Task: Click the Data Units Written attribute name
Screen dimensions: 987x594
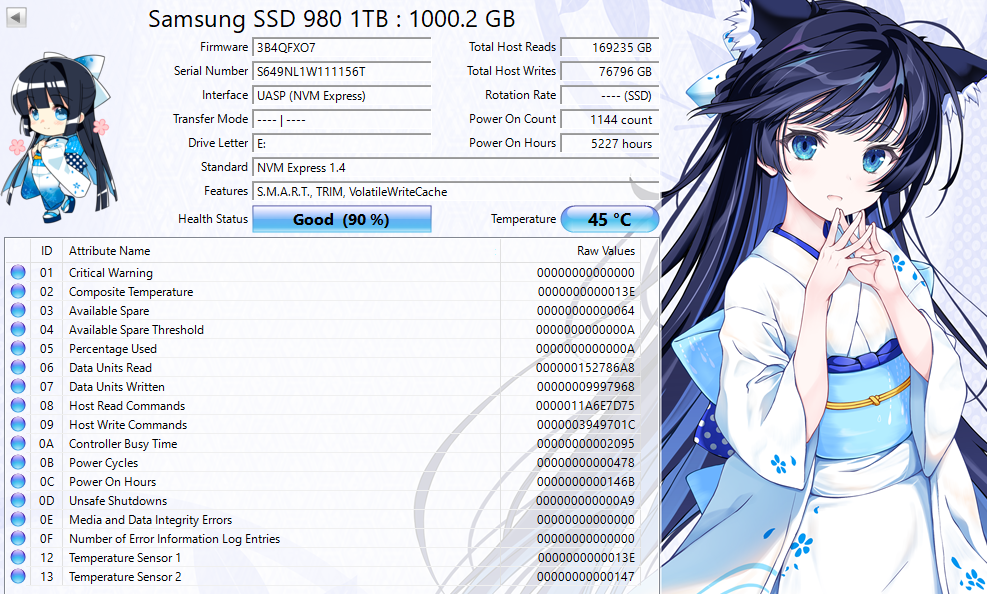Action: (x=116, y=386)
